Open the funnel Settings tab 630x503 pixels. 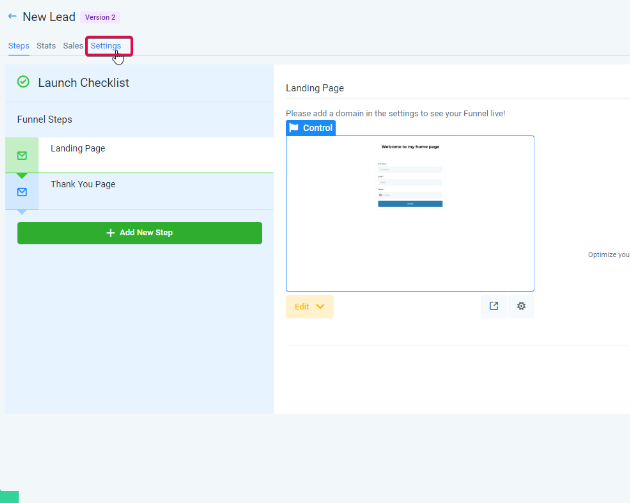pos(106,46)
